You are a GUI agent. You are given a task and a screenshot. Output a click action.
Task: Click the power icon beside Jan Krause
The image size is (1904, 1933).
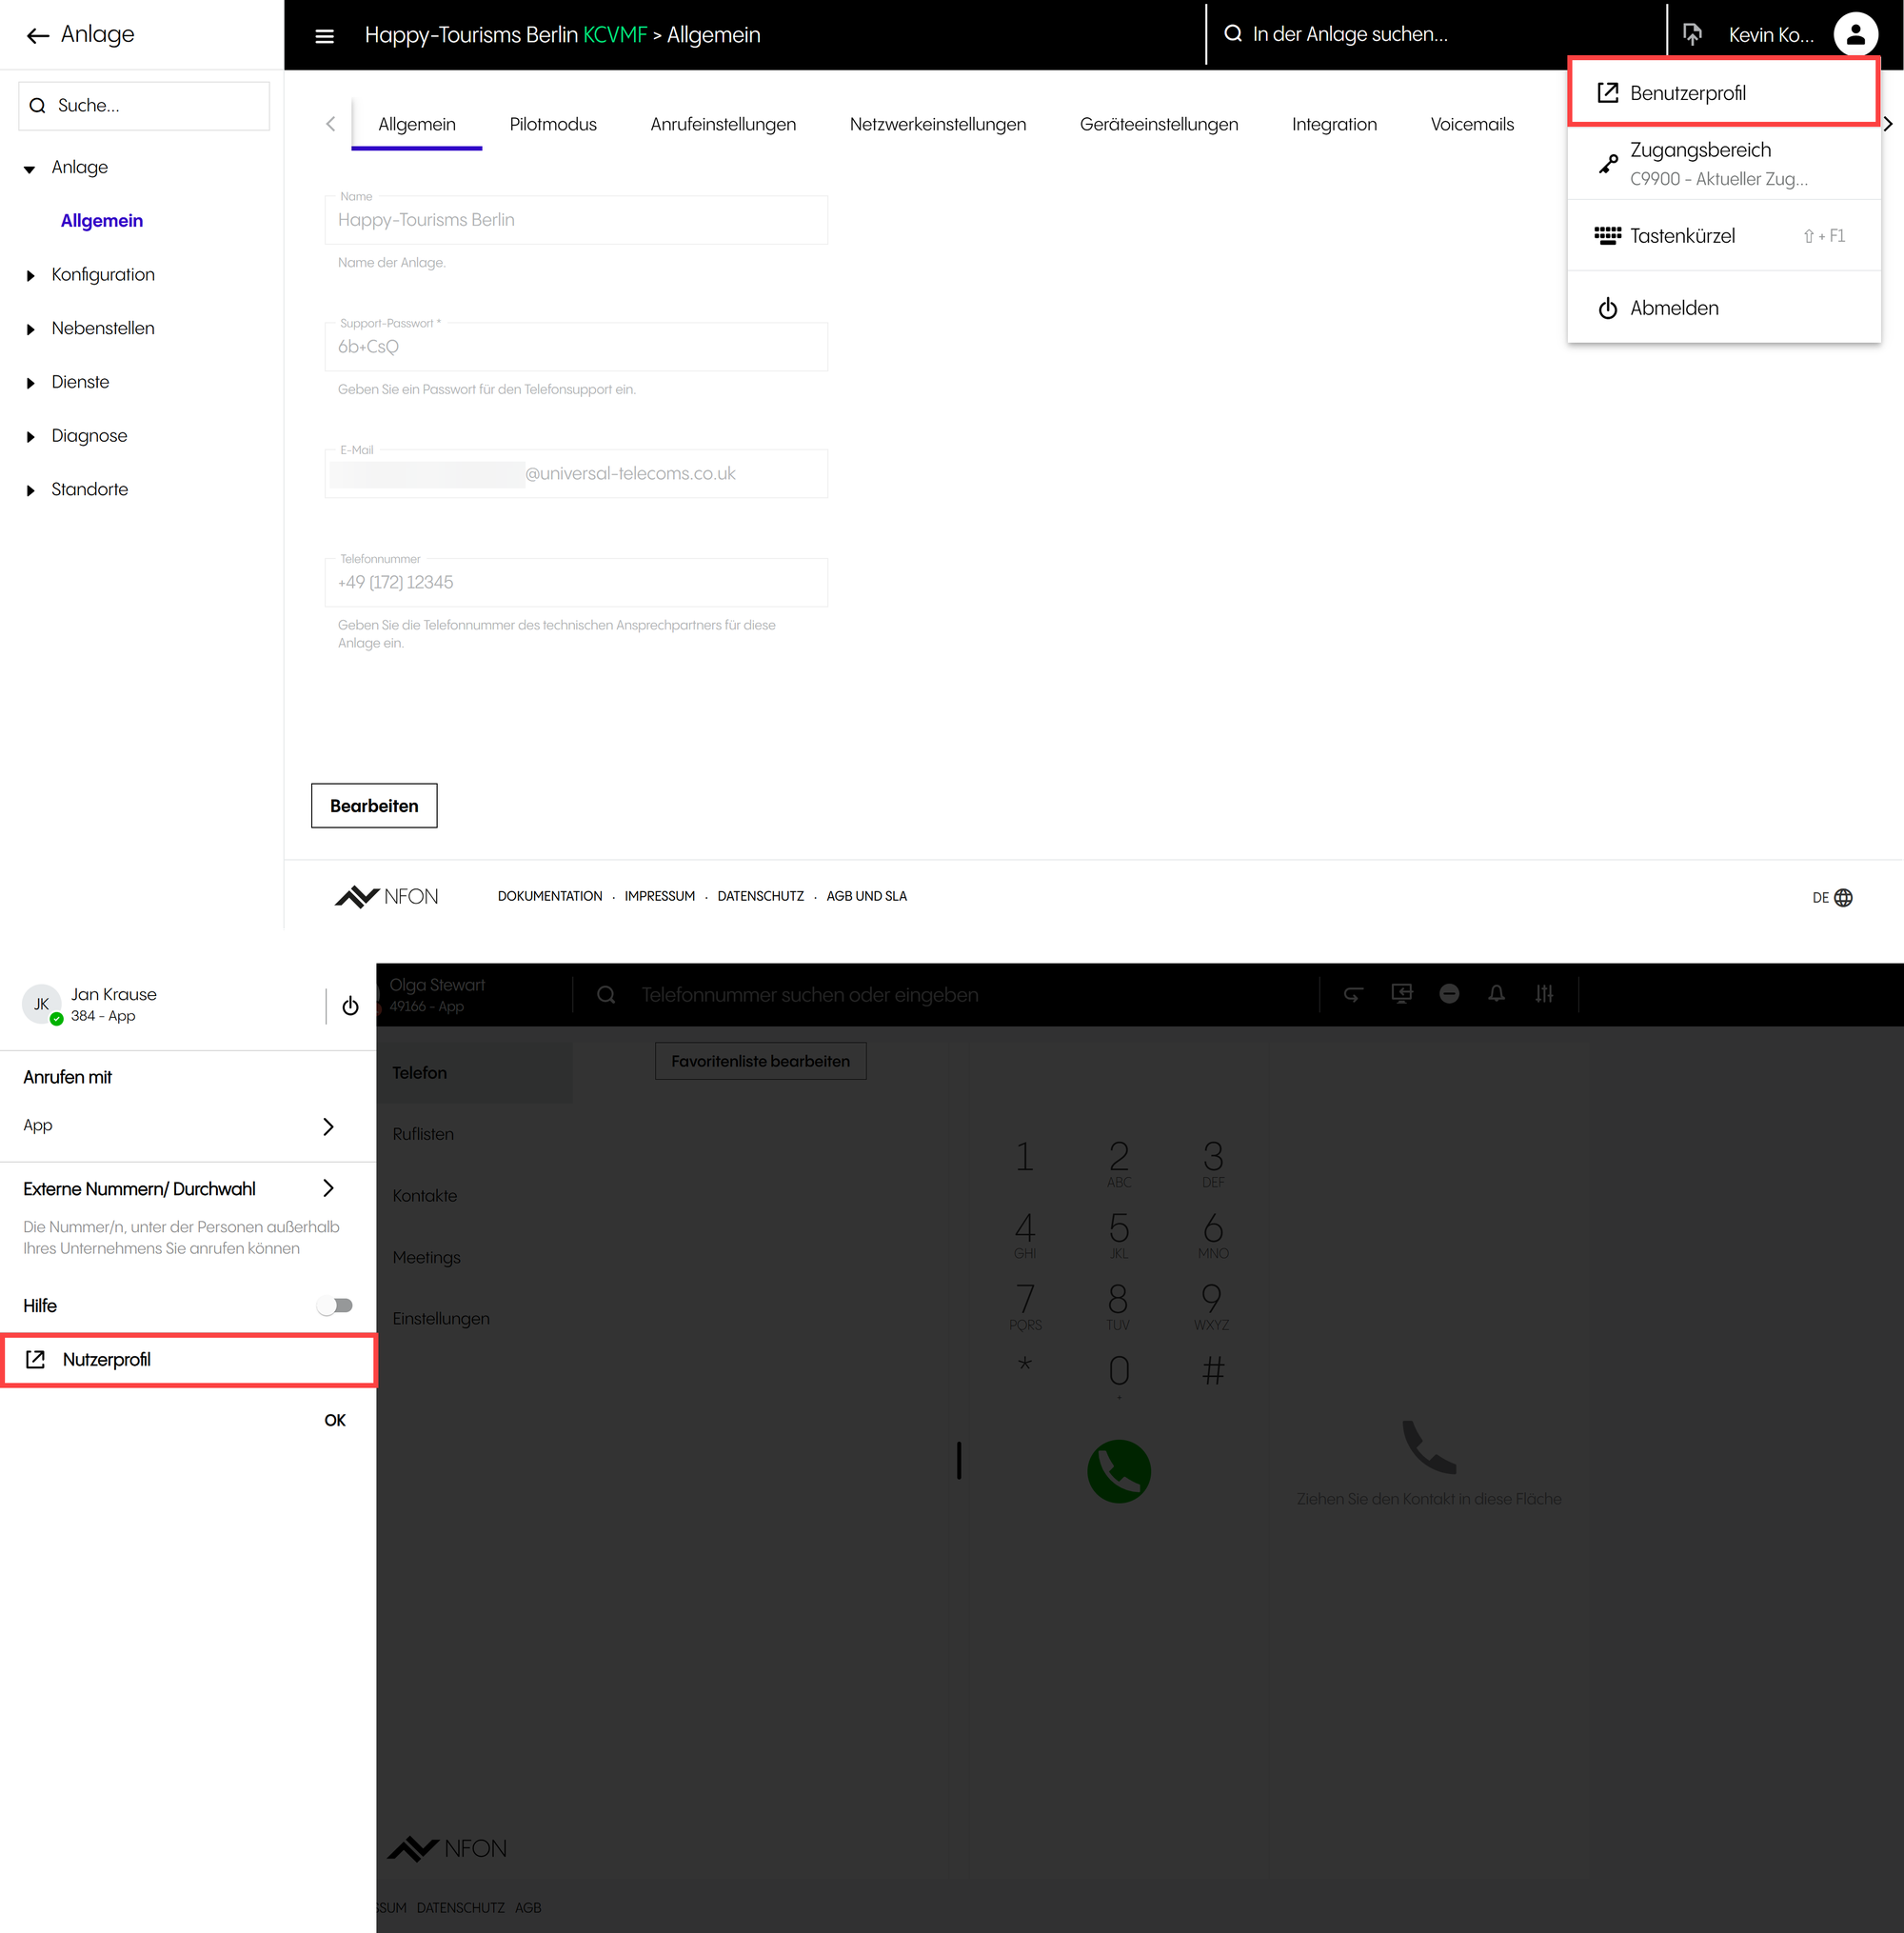click(x=350, y=1006)
